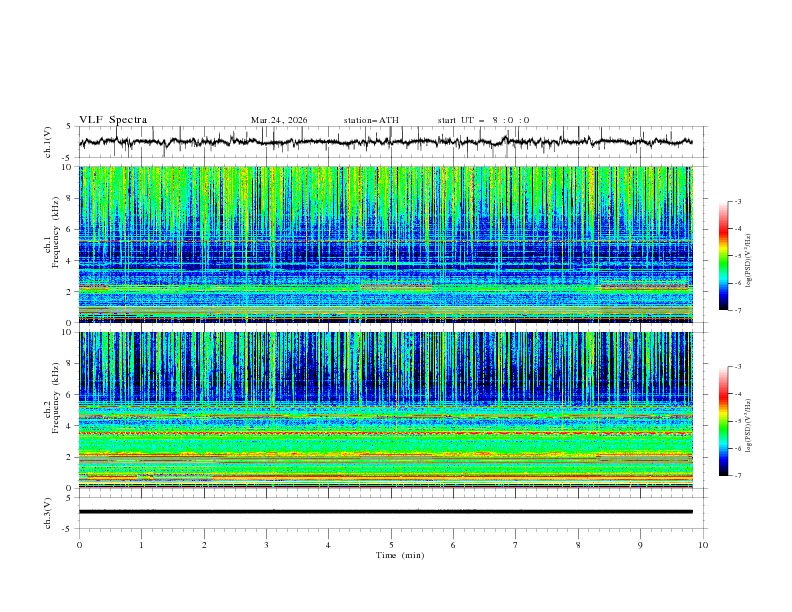Click the "station=ATH" label
The image size is (792, 612).
[371, 120]
